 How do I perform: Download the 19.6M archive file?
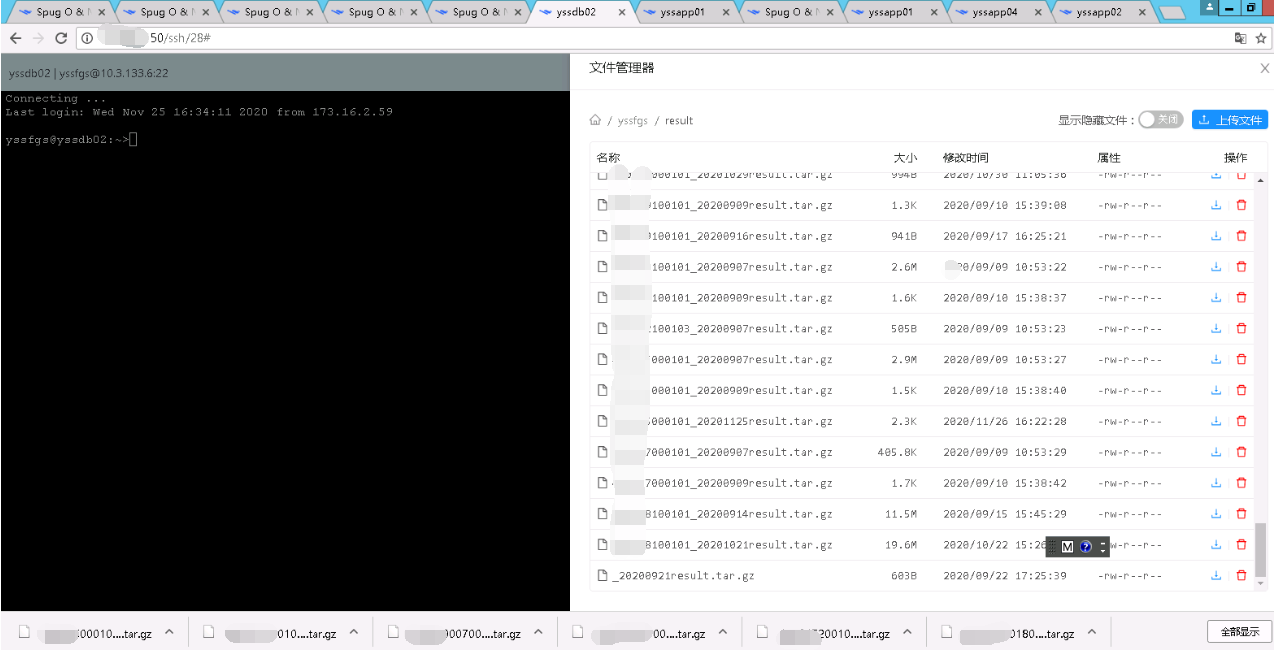(1216, 545)
